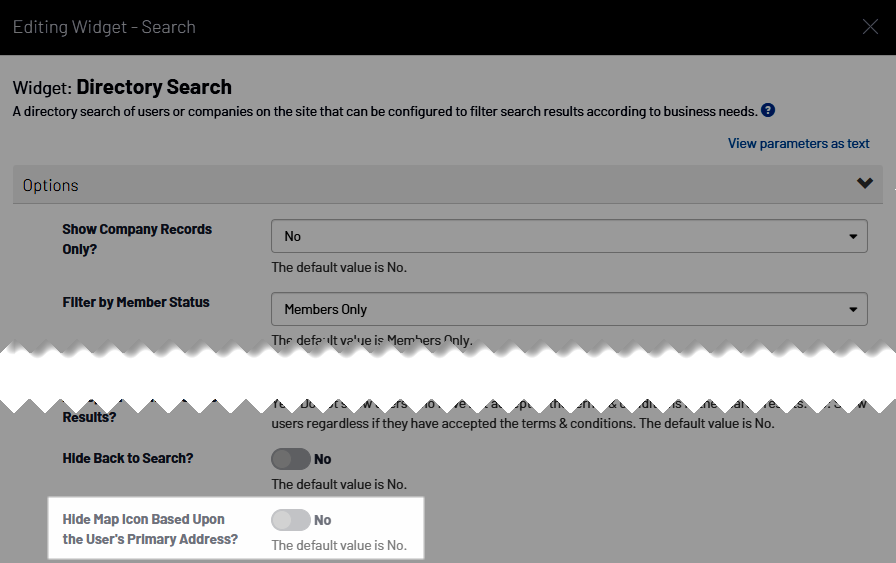Click the Options section header label
896x563 pixels.
pos(51,185)
